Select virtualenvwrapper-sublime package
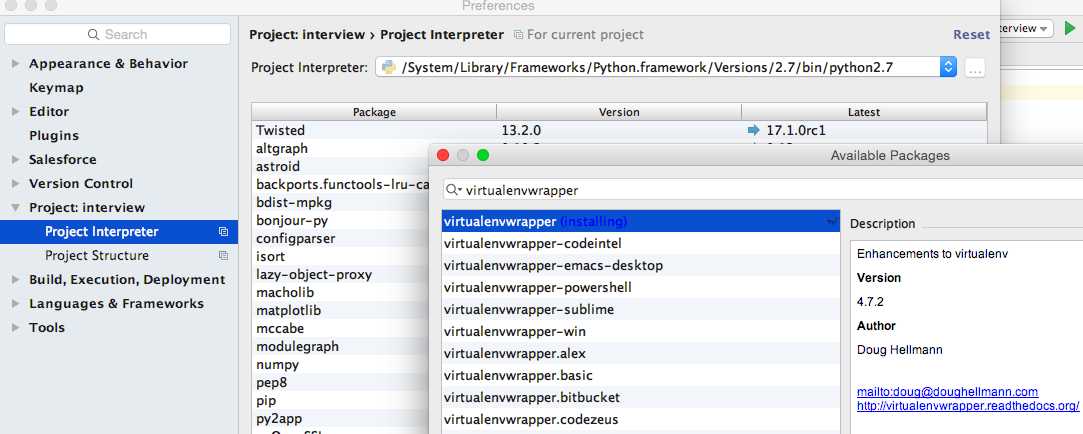This screenshot has height=434, width=1083. click(640, 310)
